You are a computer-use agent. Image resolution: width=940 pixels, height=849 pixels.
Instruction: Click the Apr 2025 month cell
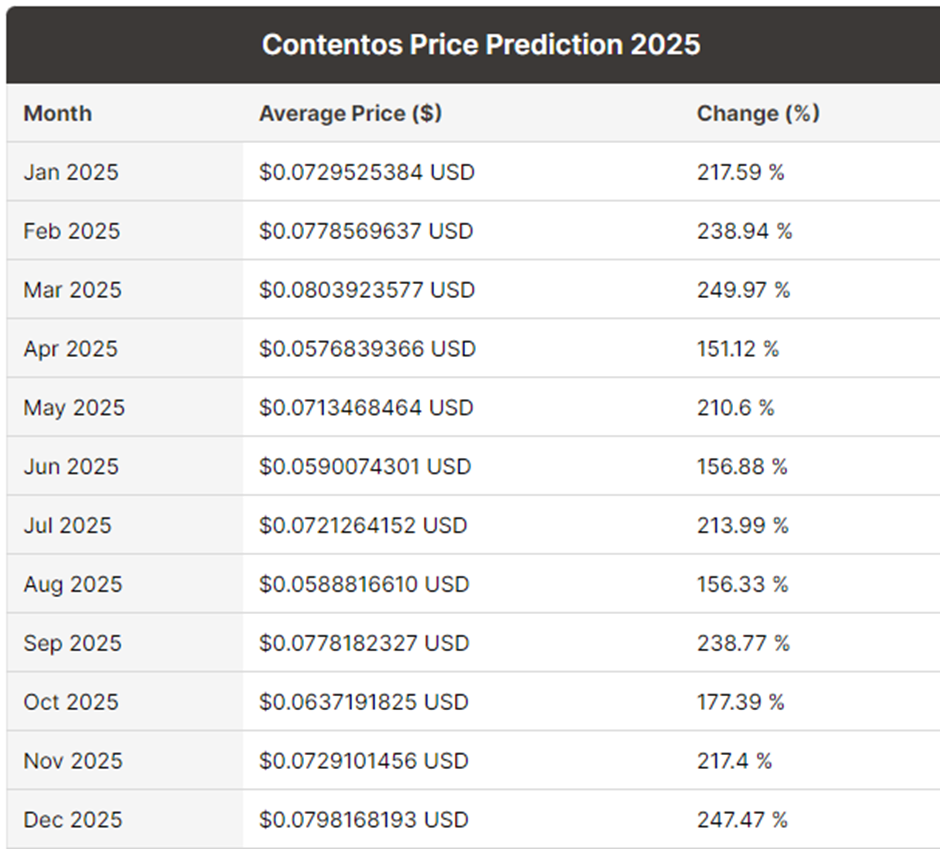(x=71, y=349)
